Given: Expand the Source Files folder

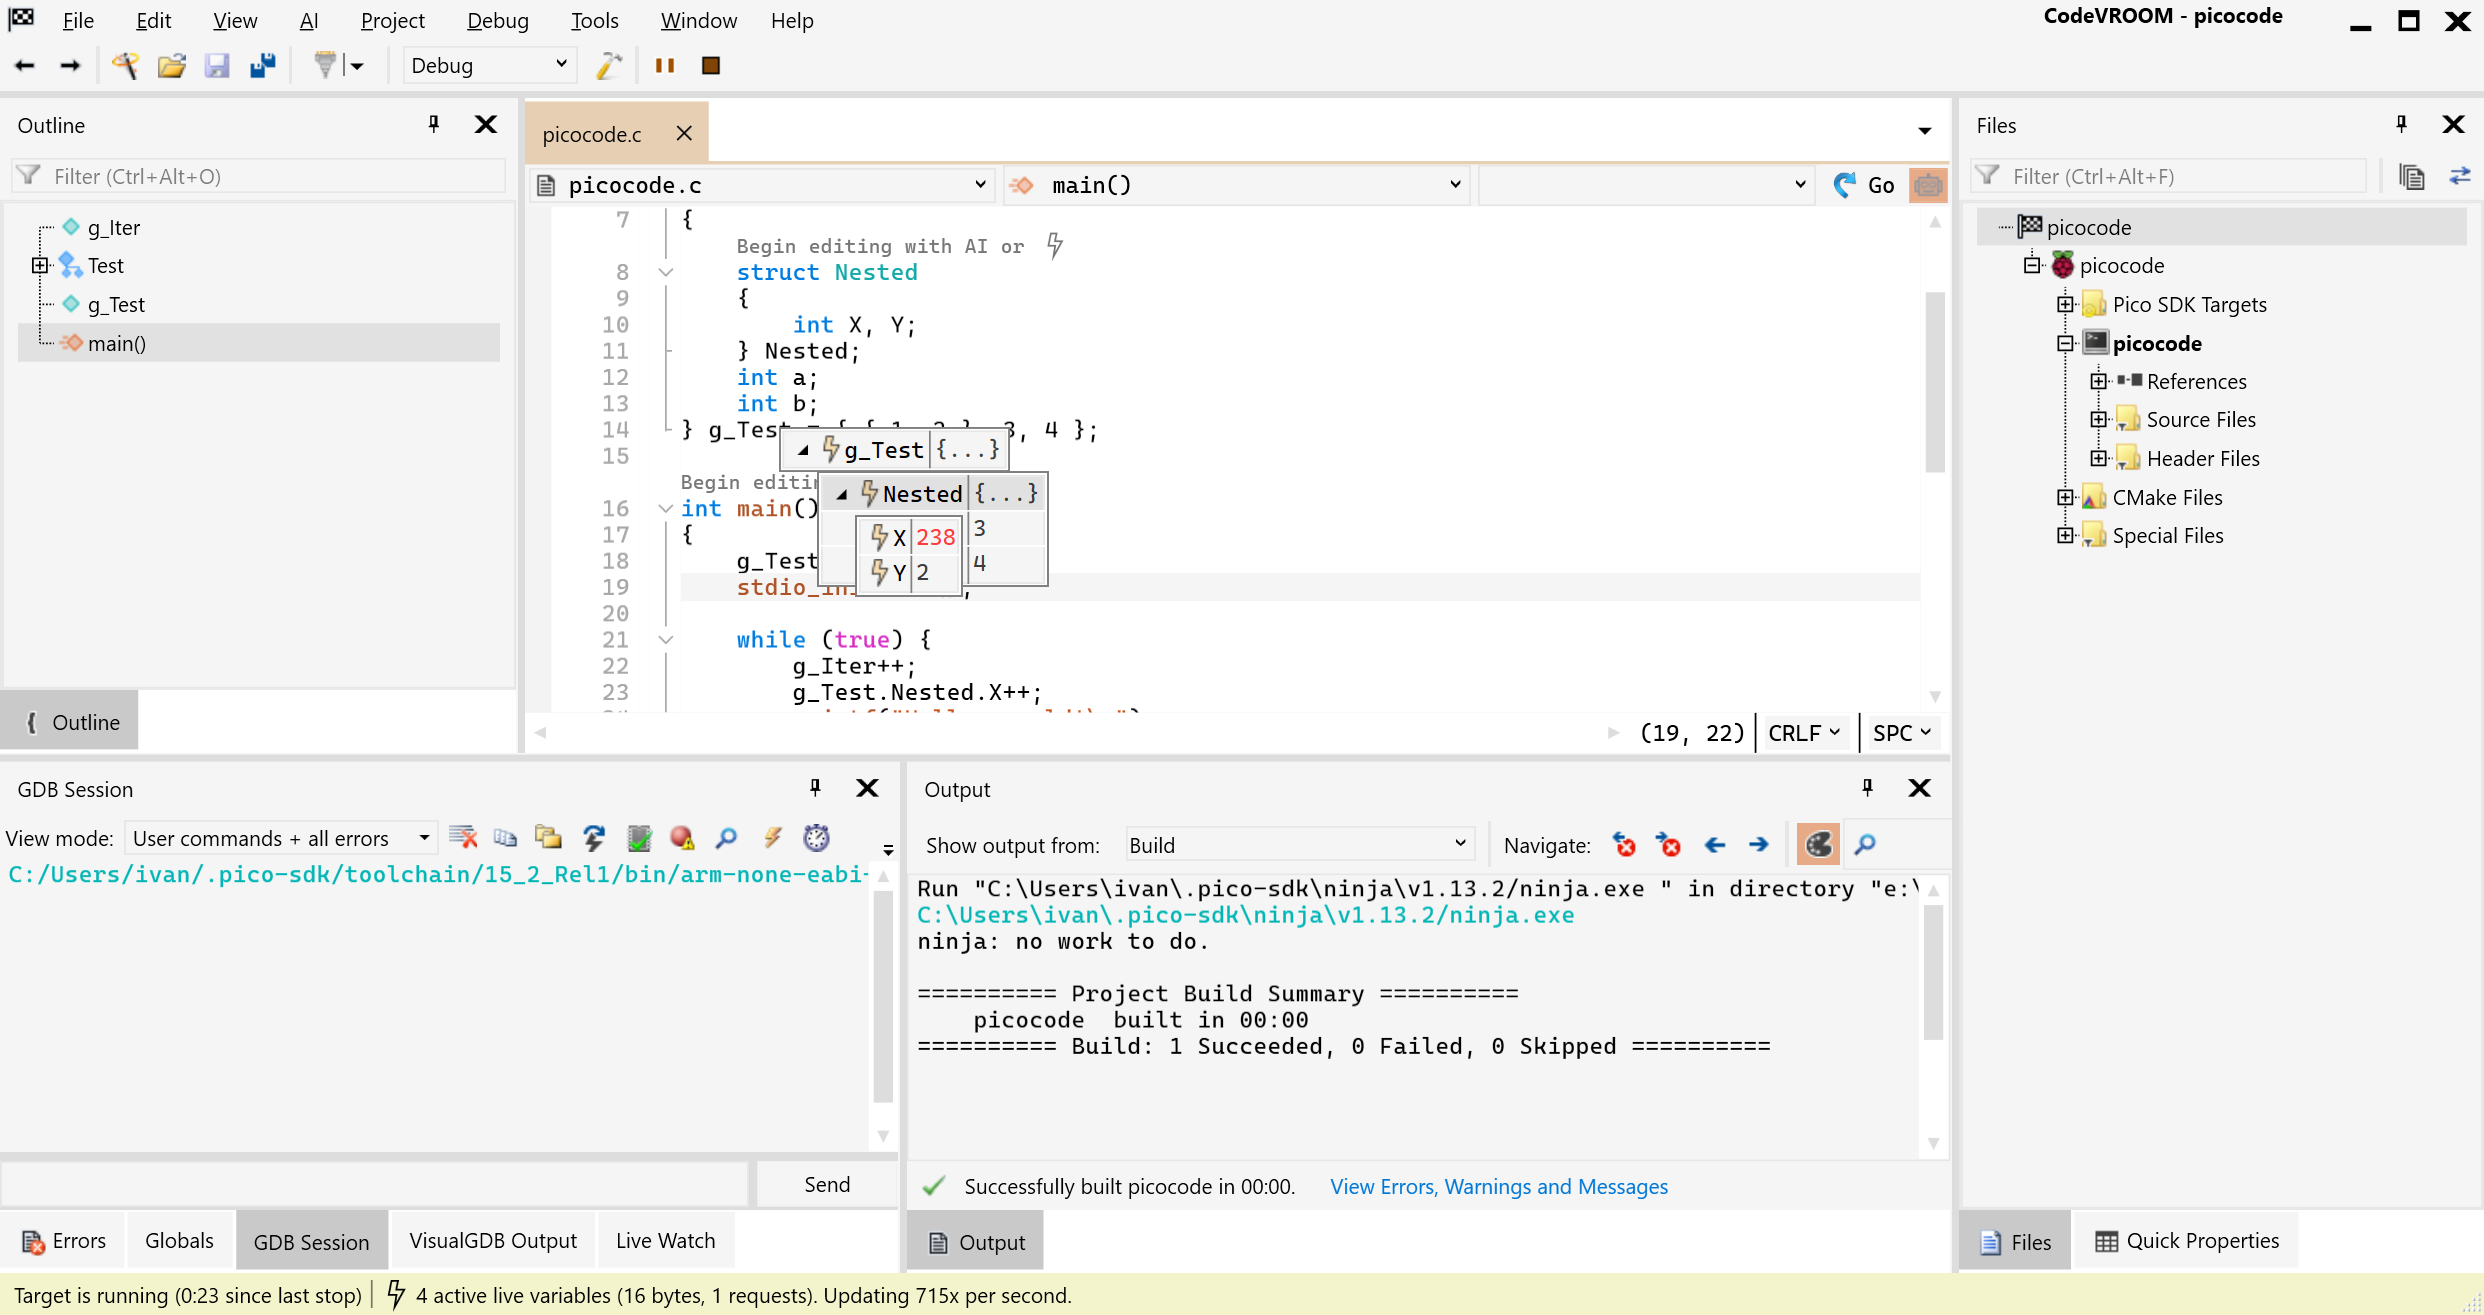Looking at the screenshot, I should [x=2099, y=420].
